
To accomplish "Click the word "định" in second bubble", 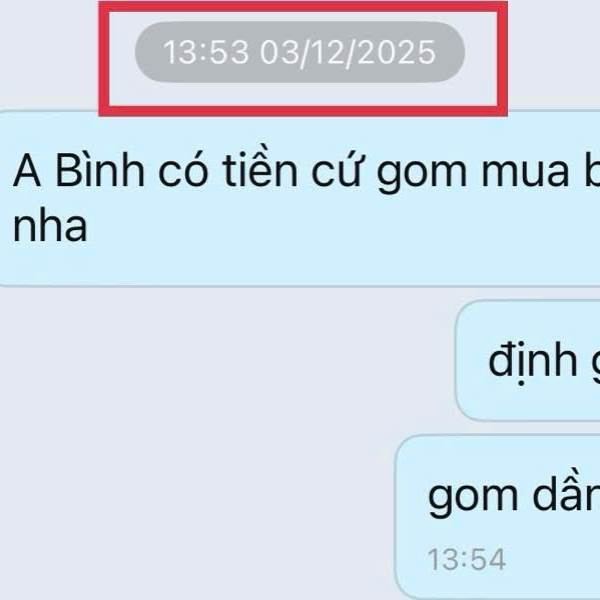I will tap(533, 362).
